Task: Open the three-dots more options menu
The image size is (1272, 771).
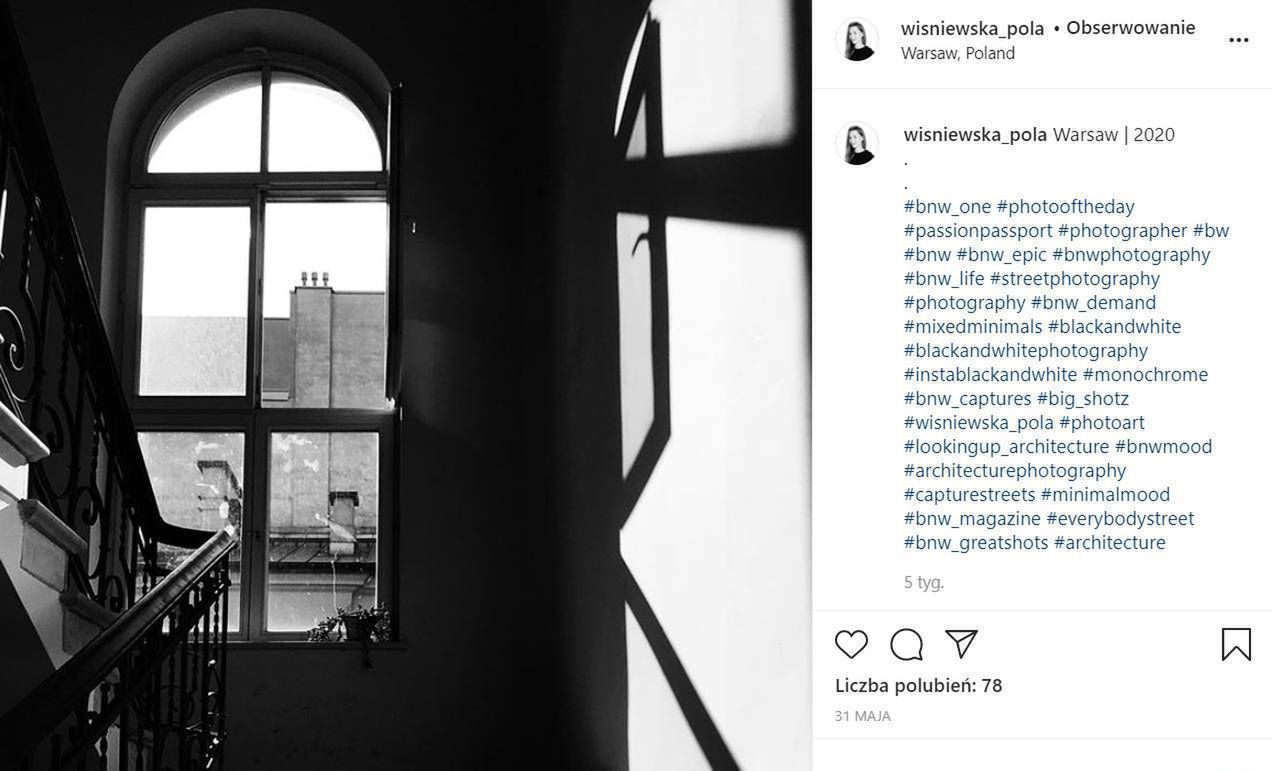Action: tap(1238, 40)
